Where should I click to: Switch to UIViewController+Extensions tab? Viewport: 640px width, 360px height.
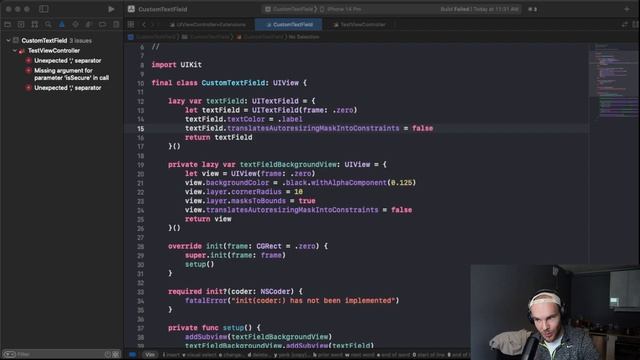coord(208,24)
